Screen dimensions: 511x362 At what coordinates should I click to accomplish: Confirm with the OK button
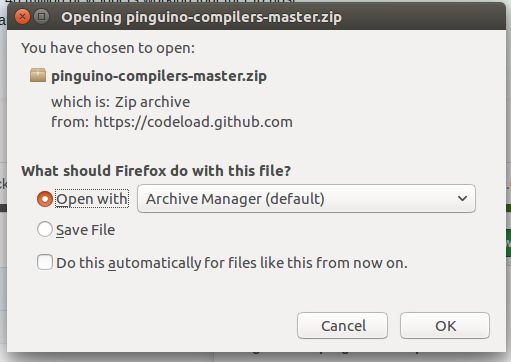[445, 325]
